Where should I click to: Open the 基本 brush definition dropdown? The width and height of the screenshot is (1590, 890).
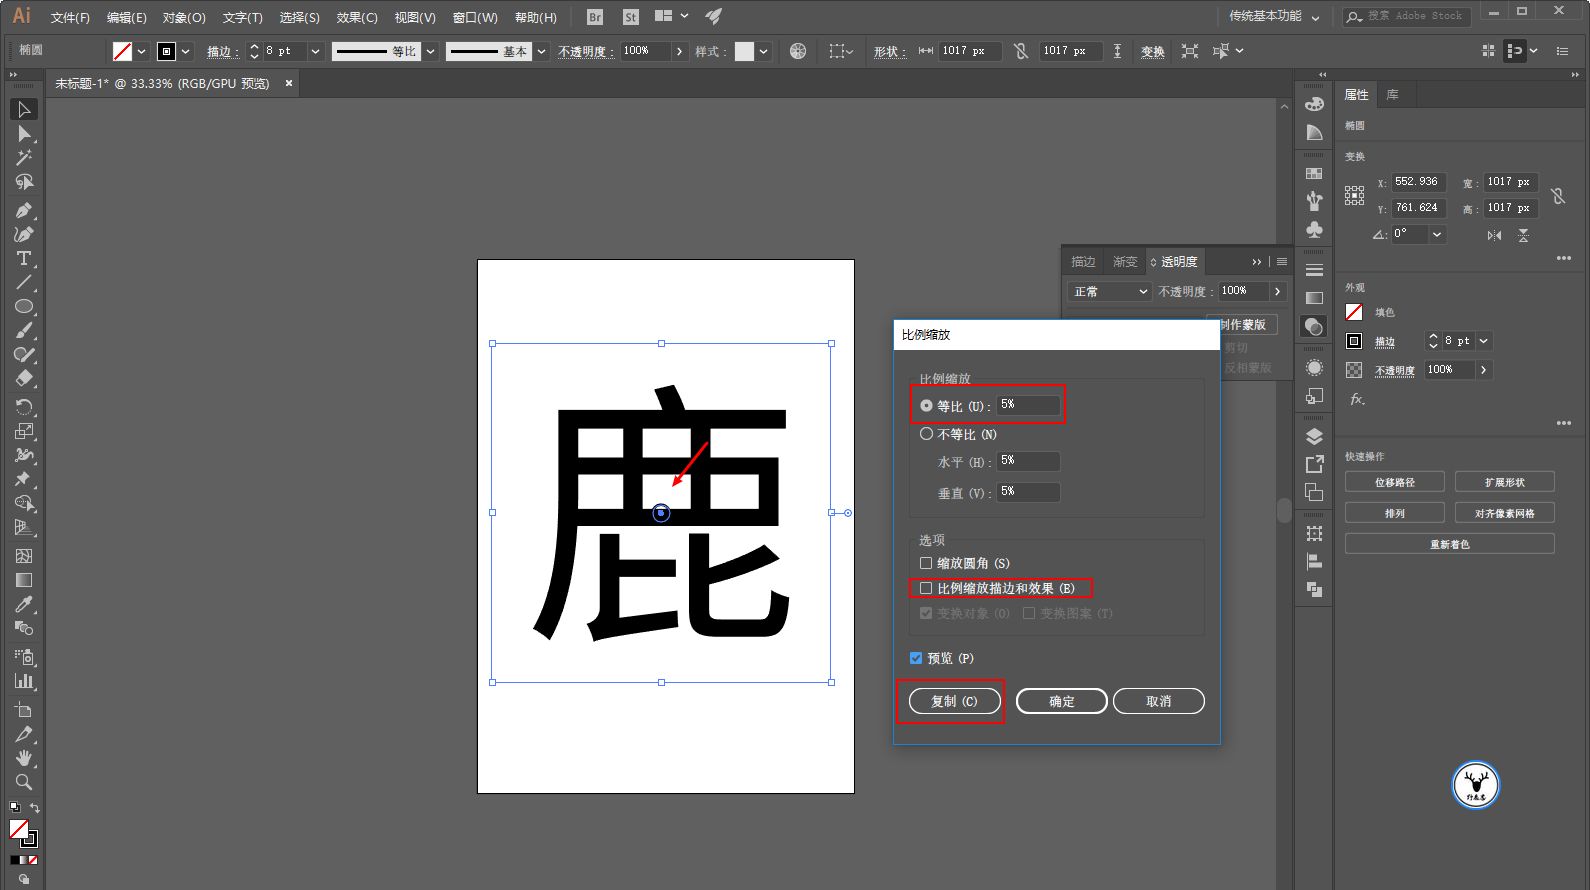click(x=541, y=51)
